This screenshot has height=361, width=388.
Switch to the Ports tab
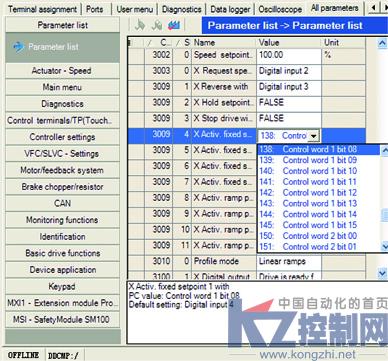pos(95,9)
